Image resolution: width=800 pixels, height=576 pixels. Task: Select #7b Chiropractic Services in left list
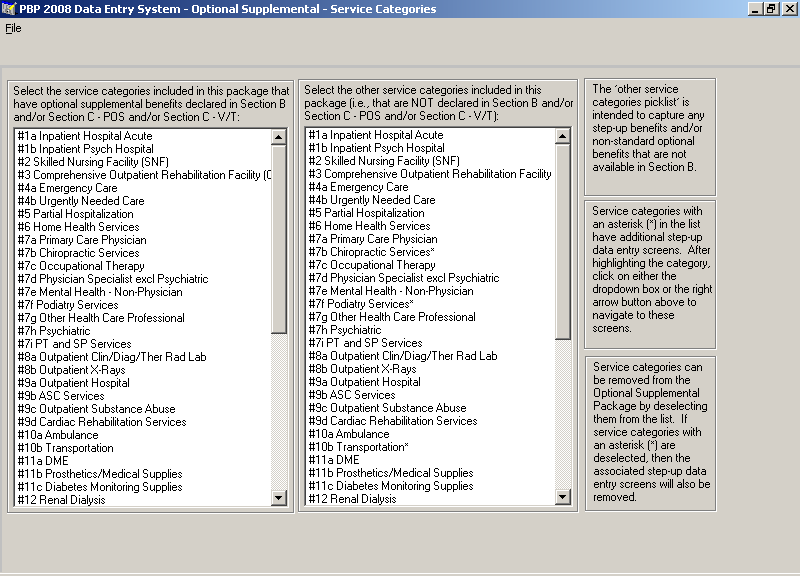pyautogui.click(x=143, y=253)
